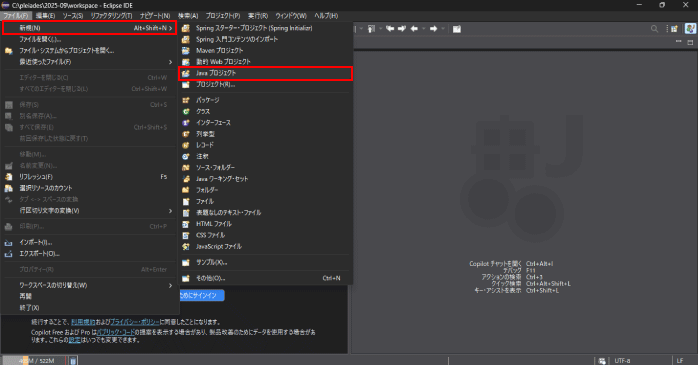
Task: Open その他(O)... wizard list
Action: (265, 278)
